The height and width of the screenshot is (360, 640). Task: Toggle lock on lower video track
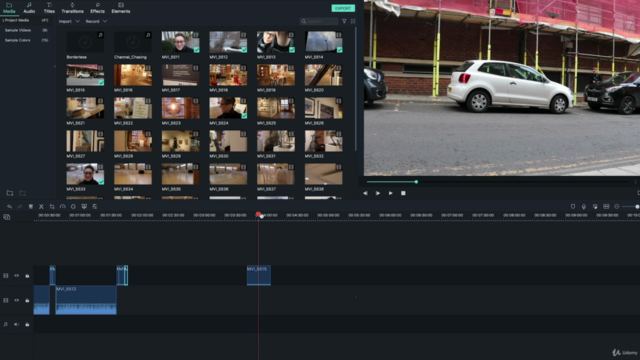point(27,300)
